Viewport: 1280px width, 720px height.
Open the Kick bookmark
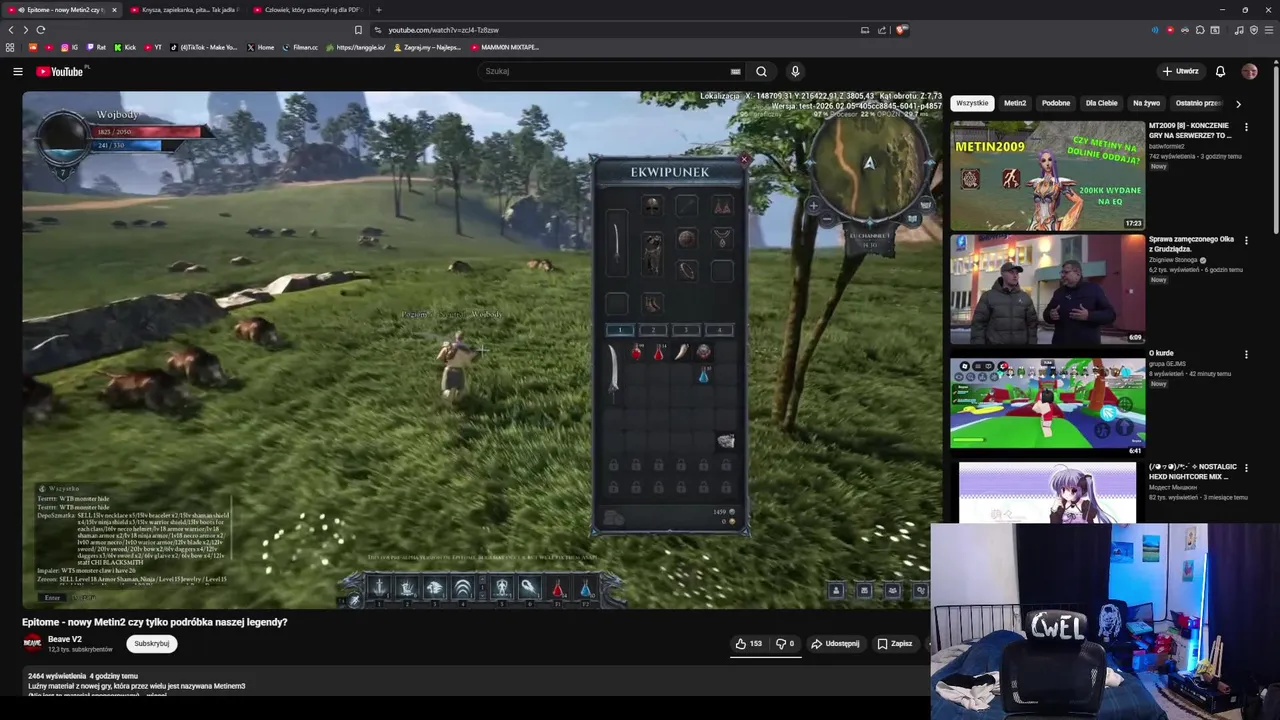tap(125, 47)
